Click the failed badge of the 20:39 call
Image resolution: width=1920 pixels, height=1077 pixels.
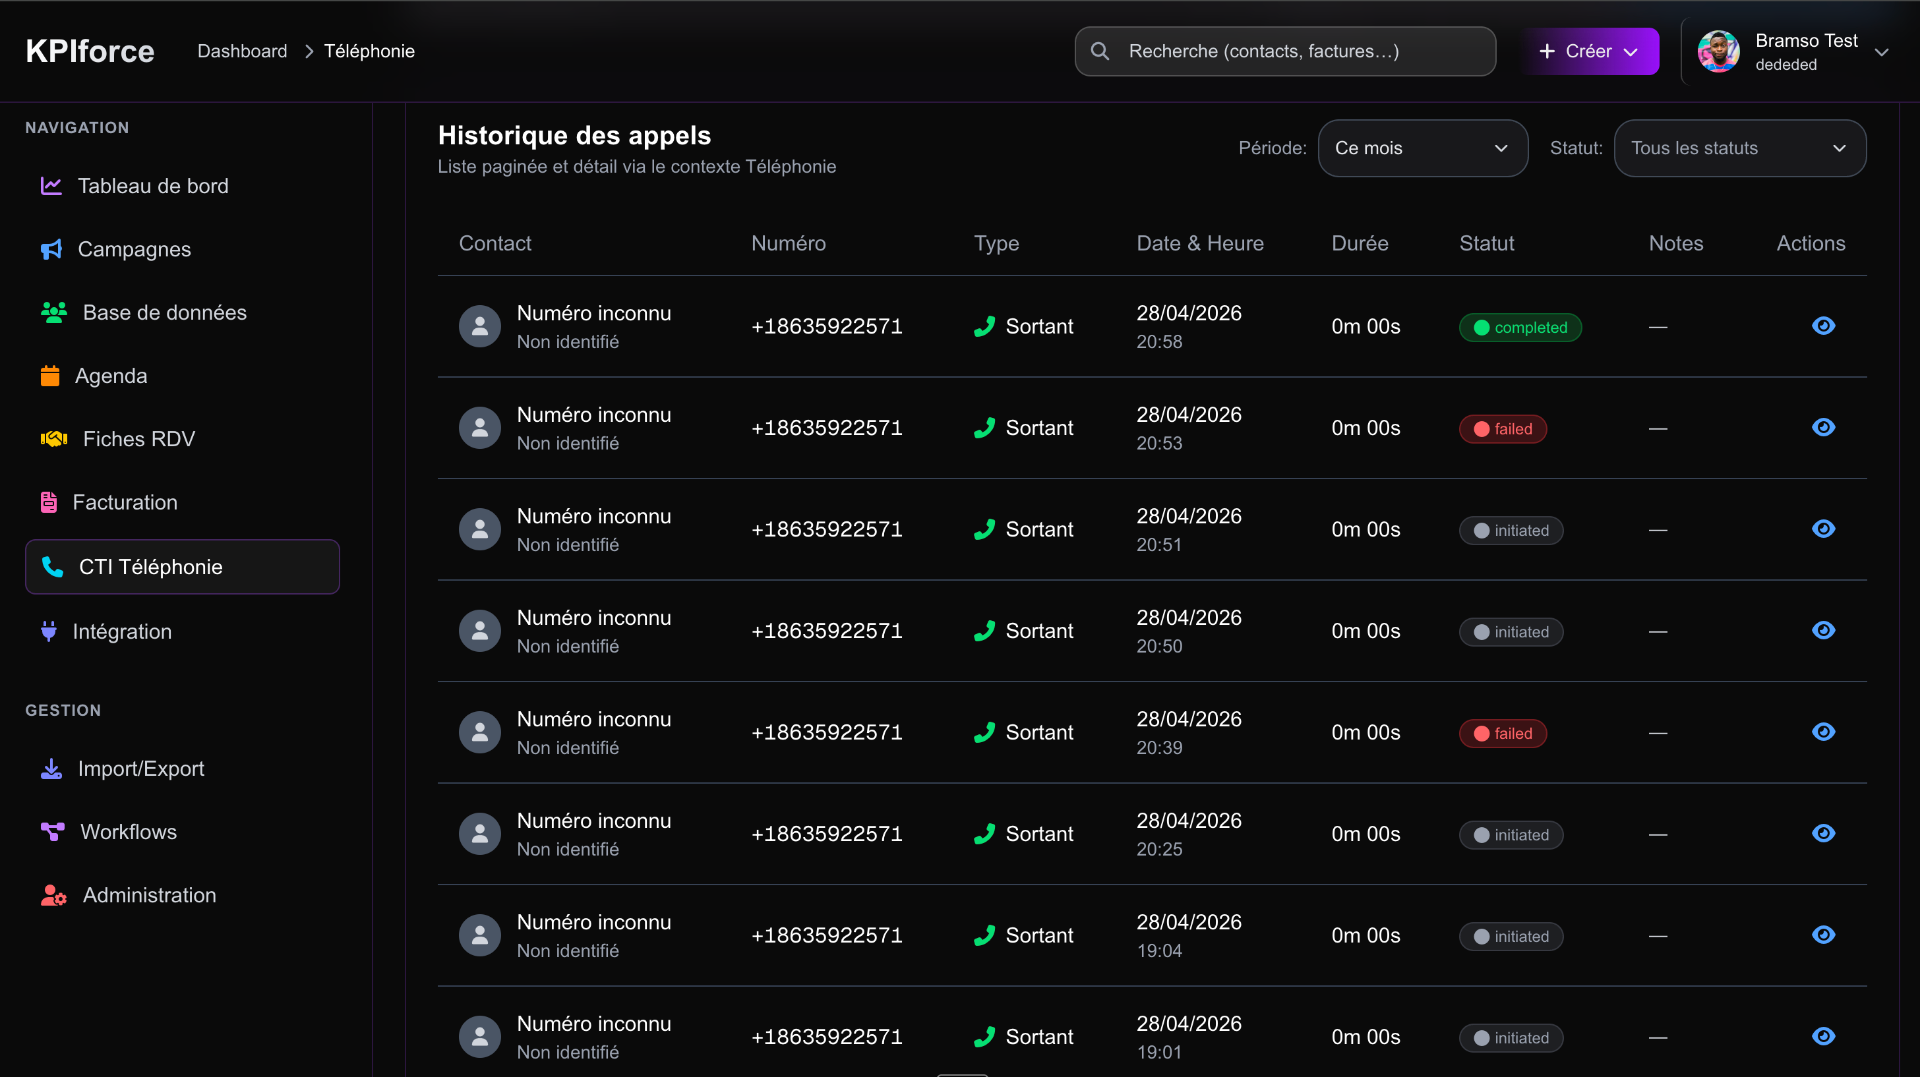(x=1503, y=733)
